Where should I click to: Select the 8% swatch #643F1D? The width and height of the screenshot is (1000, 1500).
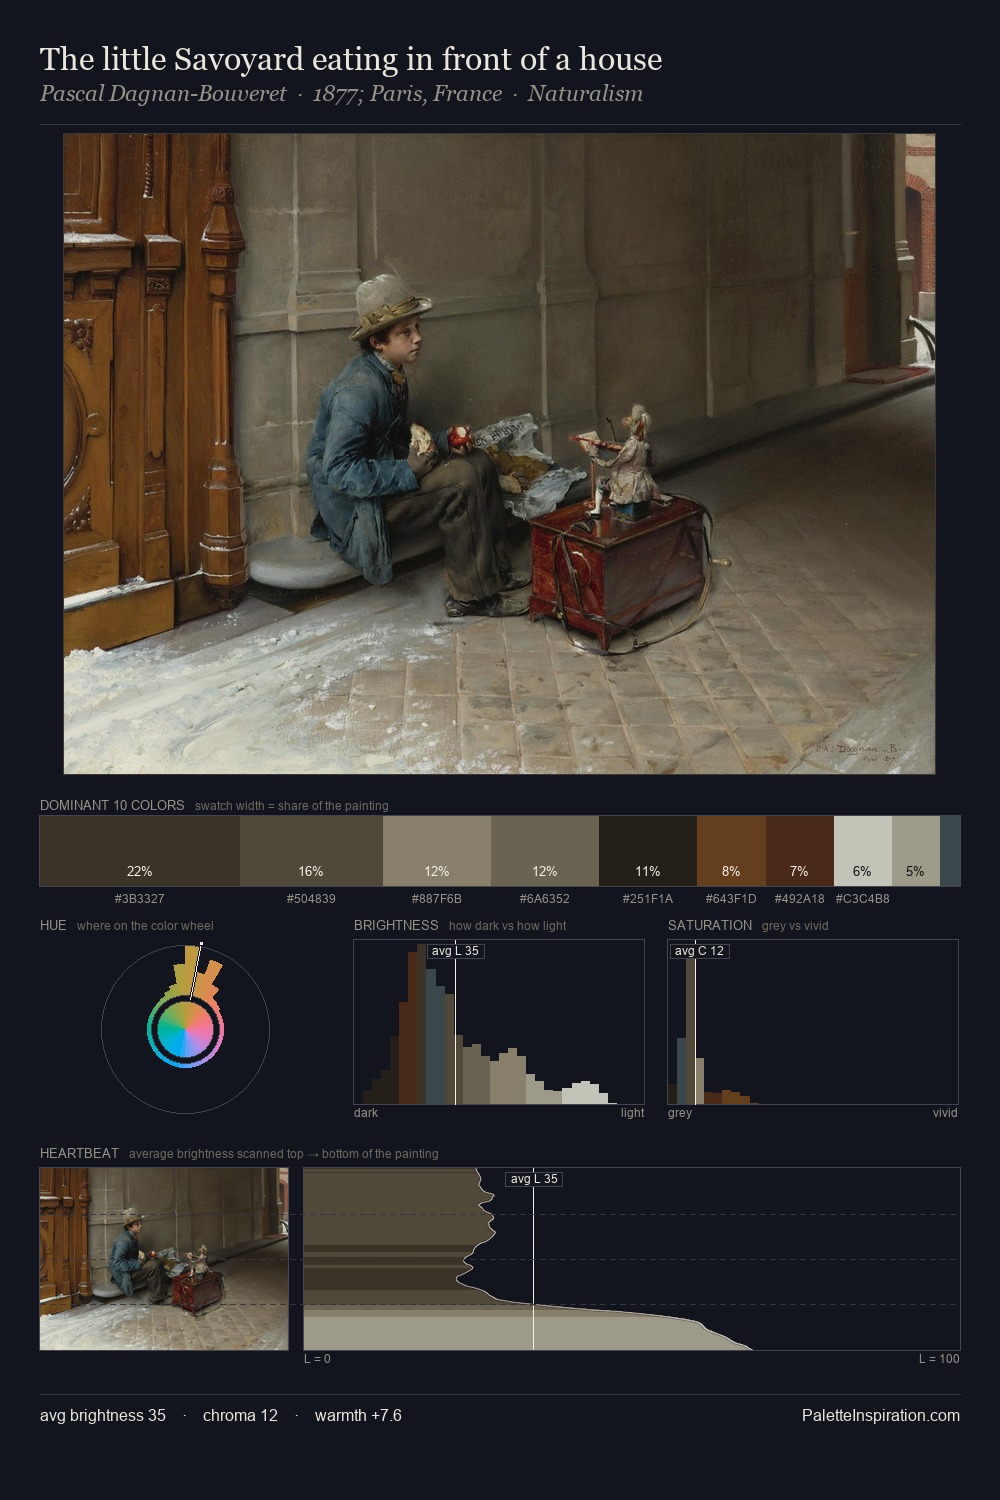click(x=731, y=851)
